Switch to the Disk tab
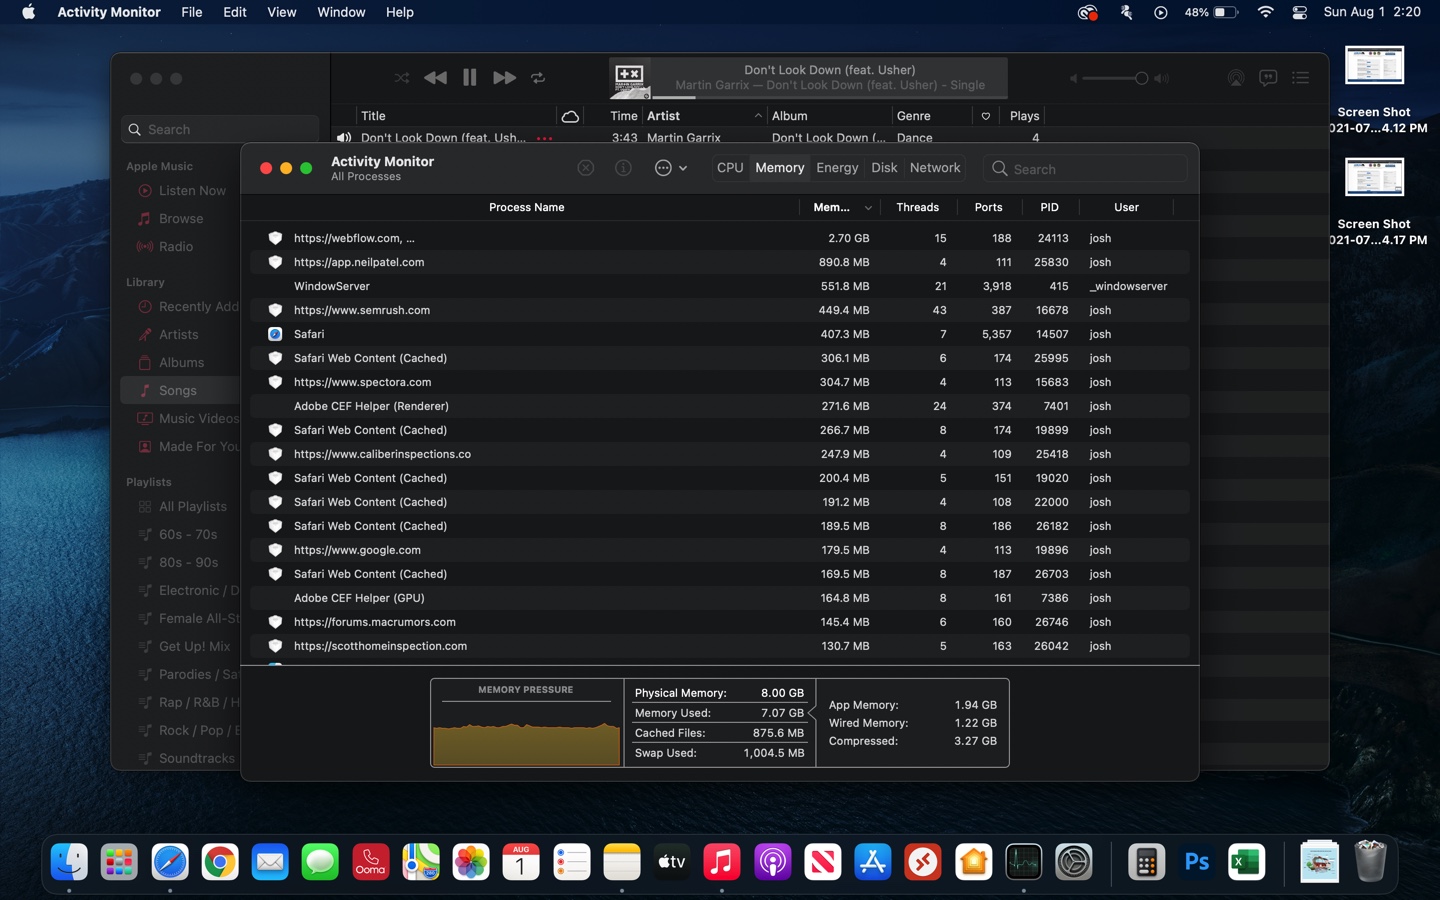 (x=884, y=168)
